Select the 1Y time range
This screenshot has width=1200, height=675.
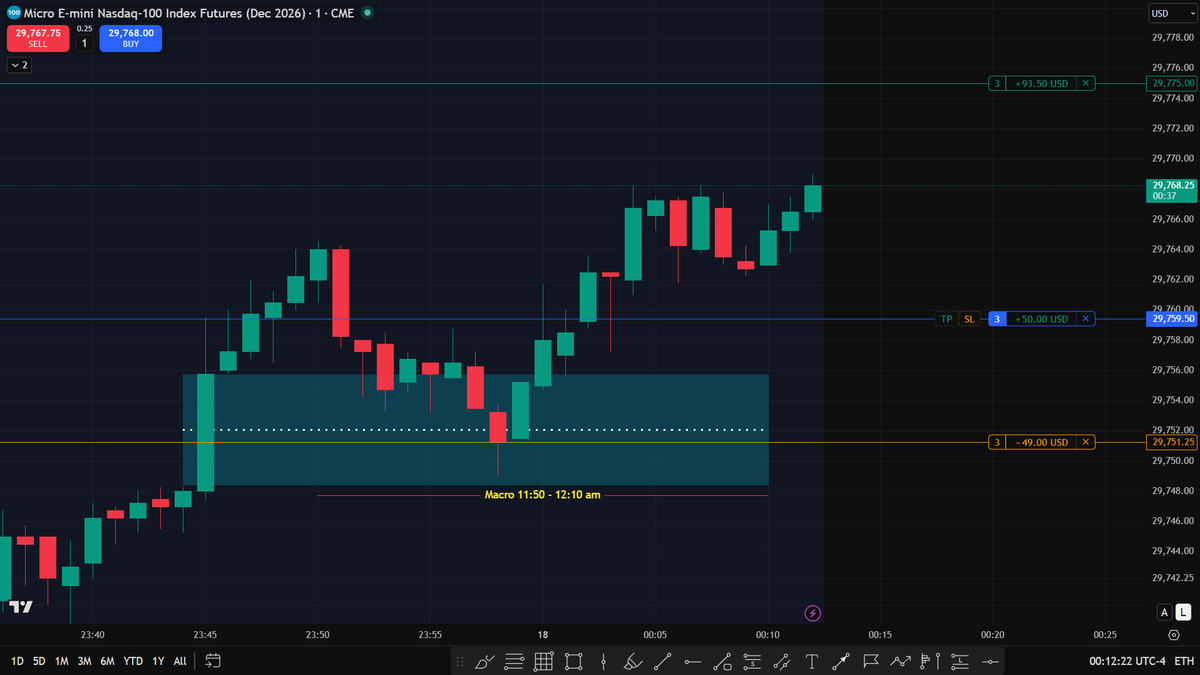[x=158, y=661]
